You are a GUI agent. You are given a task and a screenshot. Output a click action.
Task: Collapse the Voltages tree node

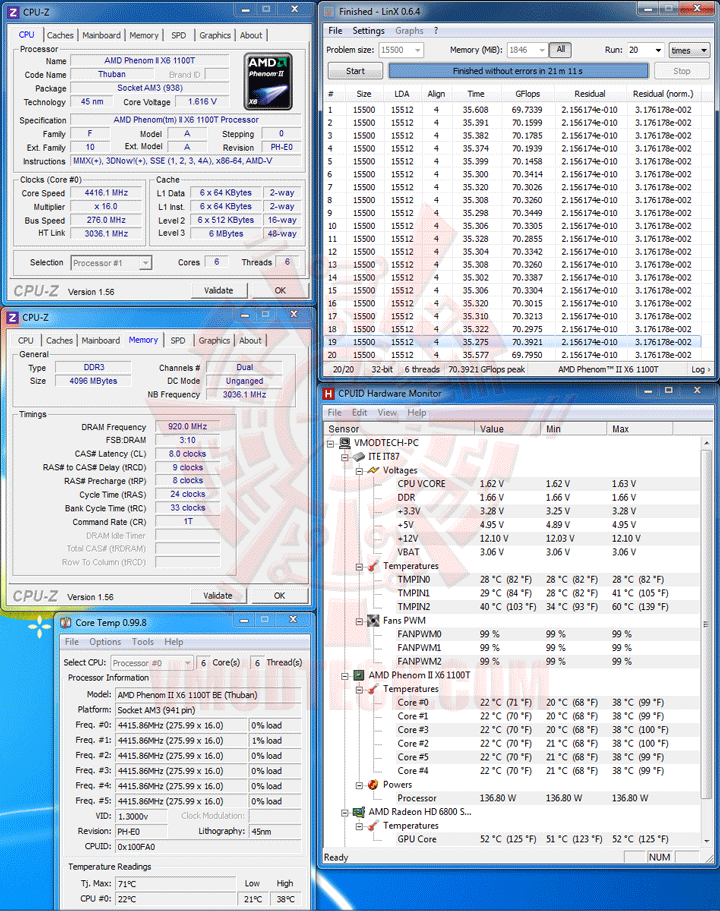click(x=359, y=471)
